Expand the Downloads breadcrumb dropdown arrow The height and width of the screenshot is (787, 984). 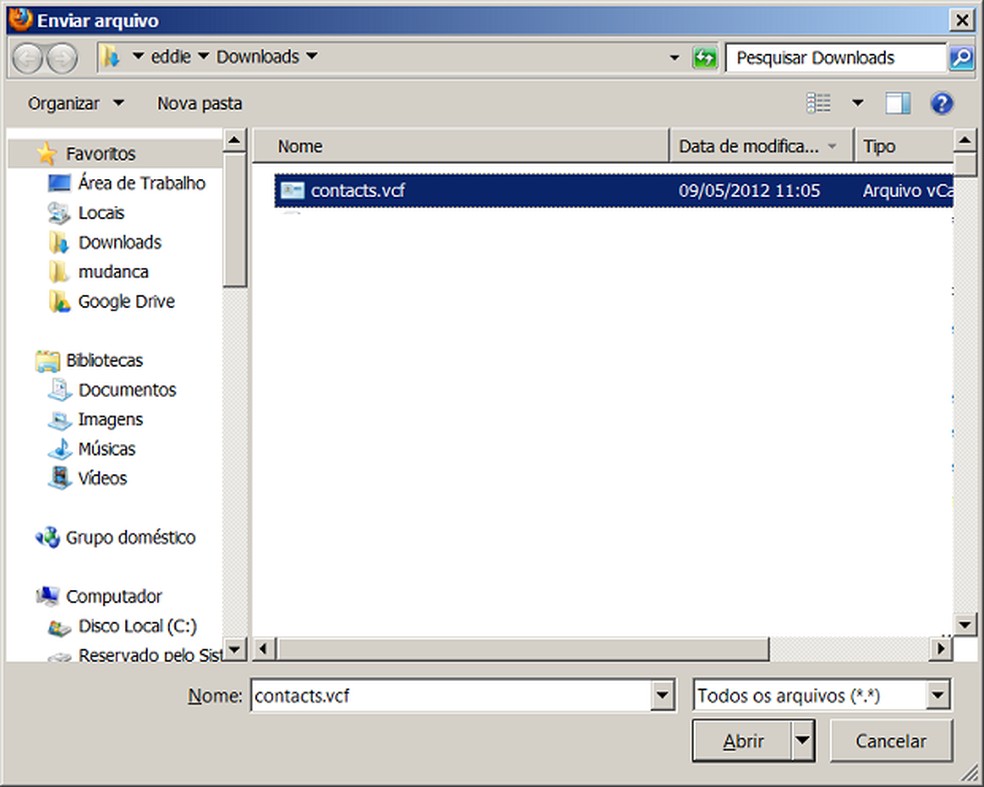(x=312, y=56)
